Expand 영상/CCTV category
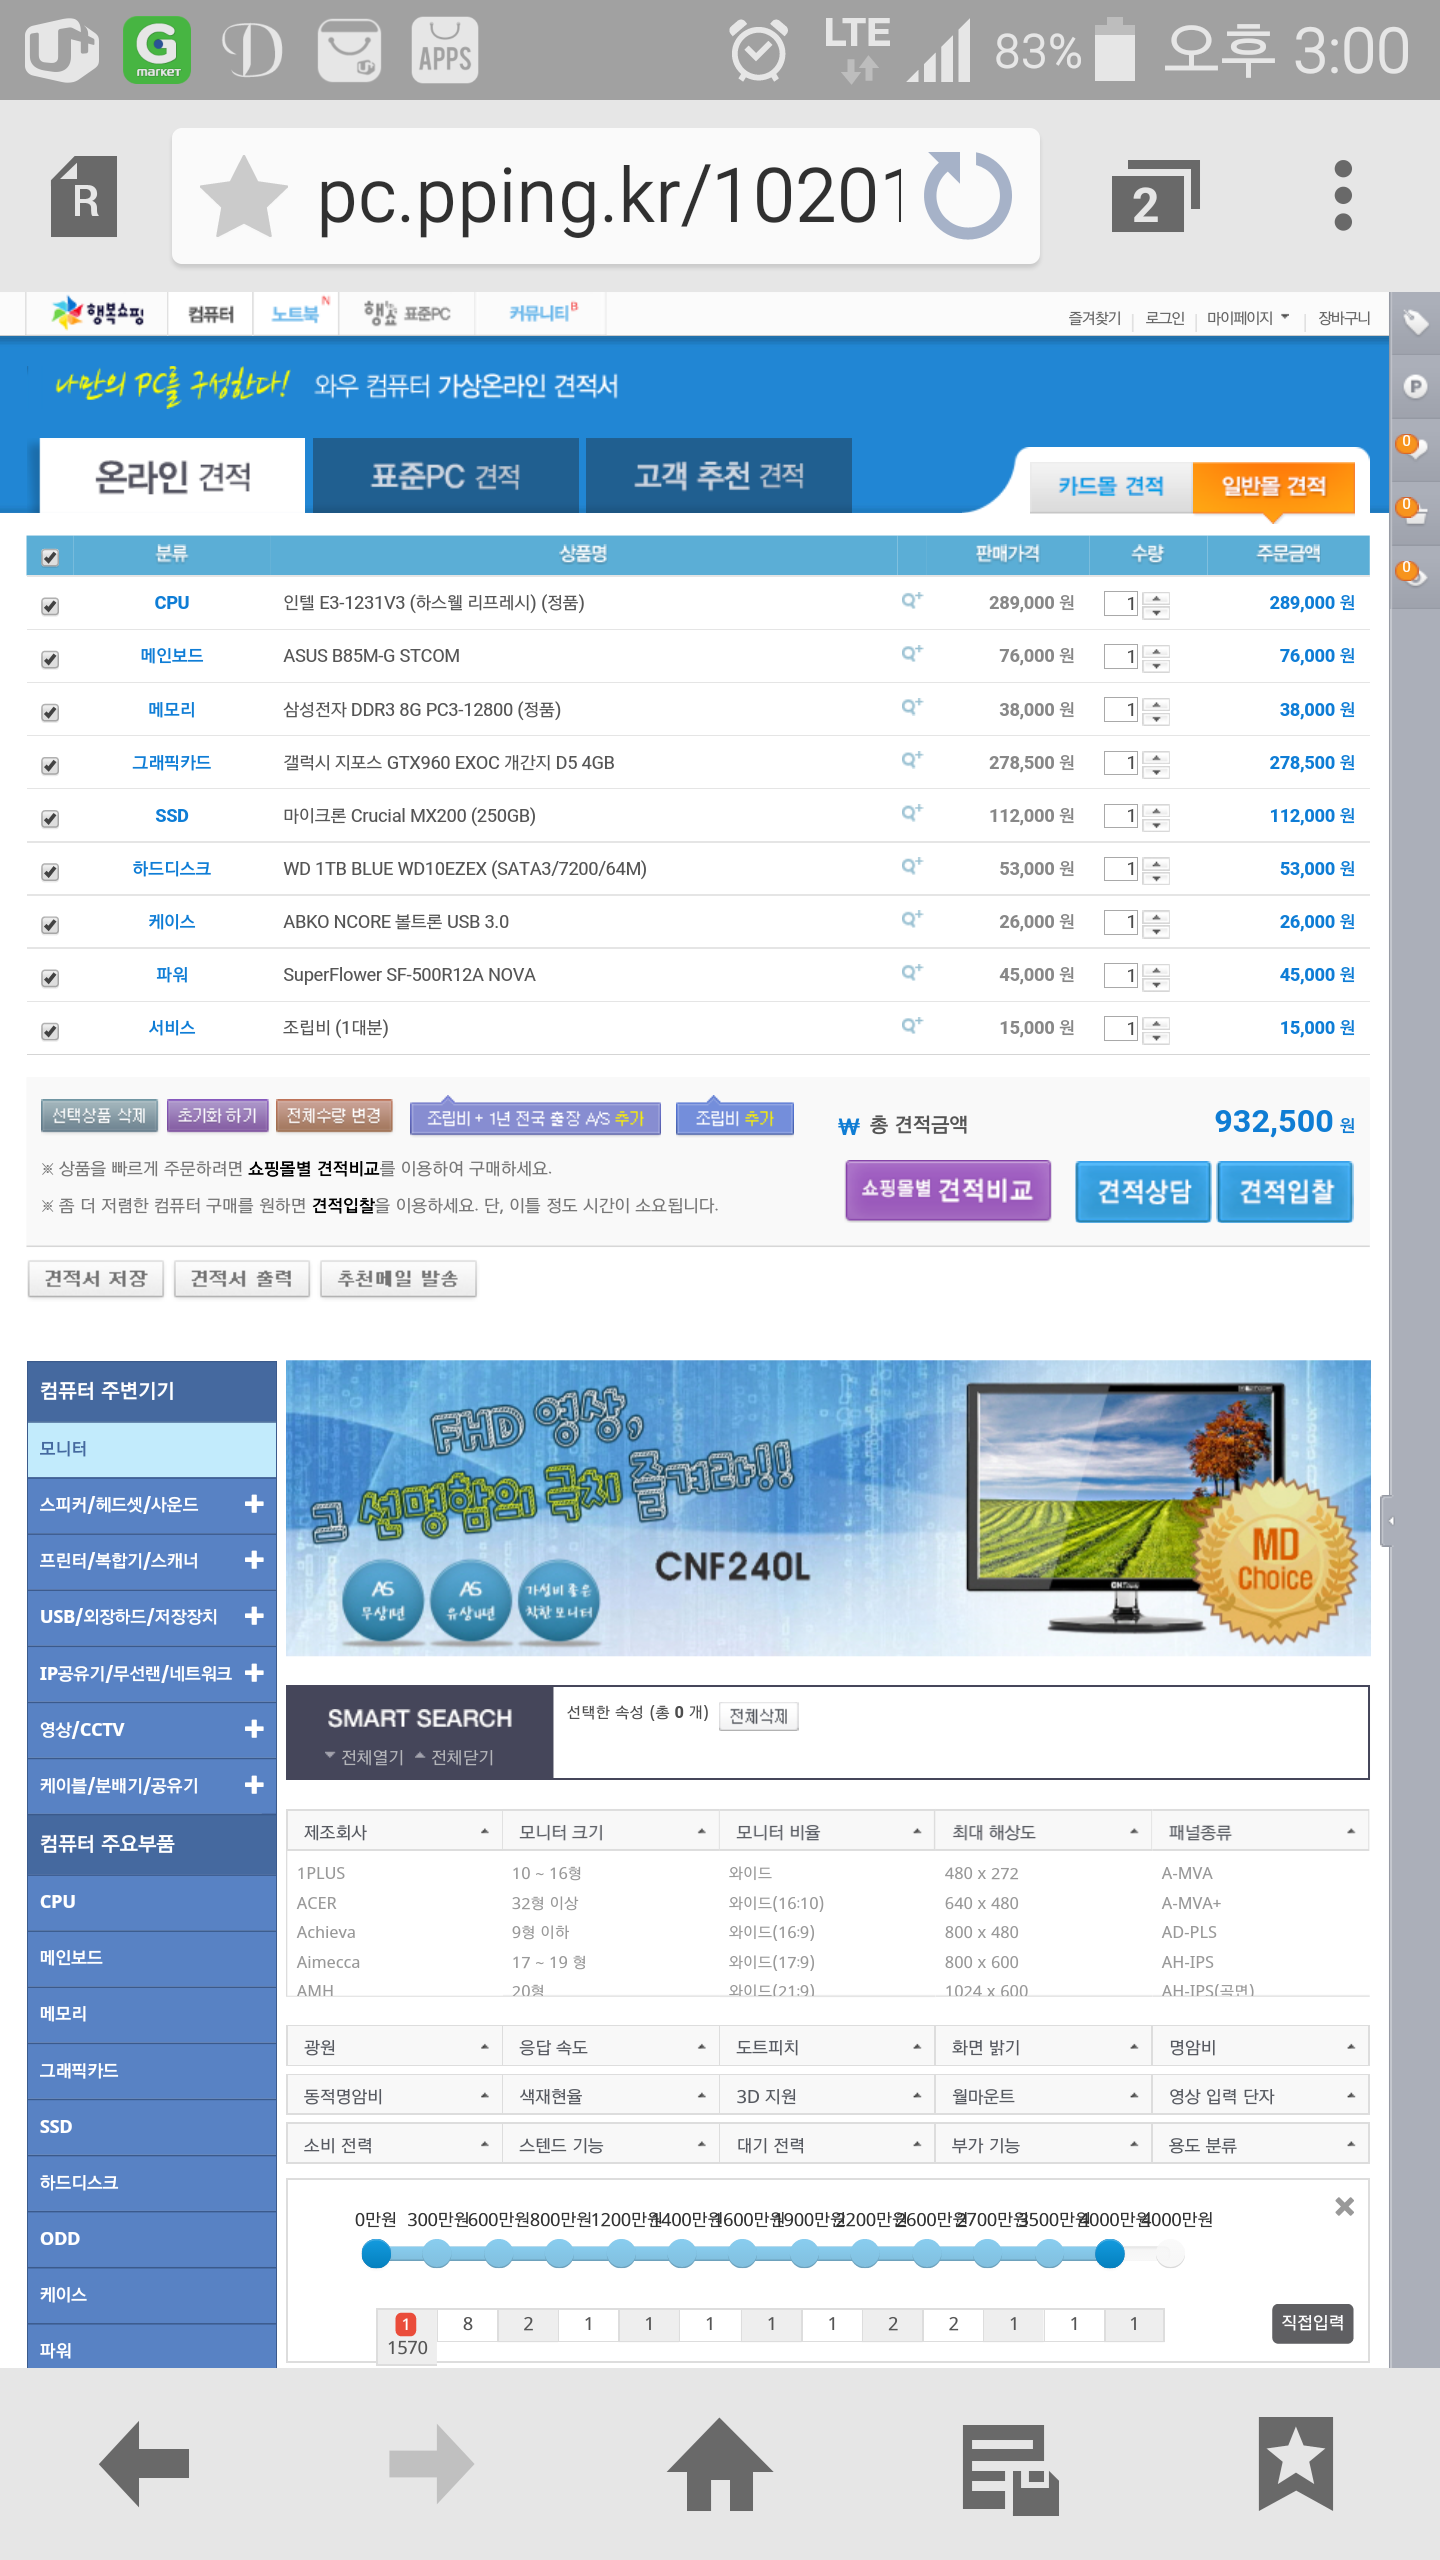The height and width of the screenshot is (2560, 1440). pos(254,1729)
